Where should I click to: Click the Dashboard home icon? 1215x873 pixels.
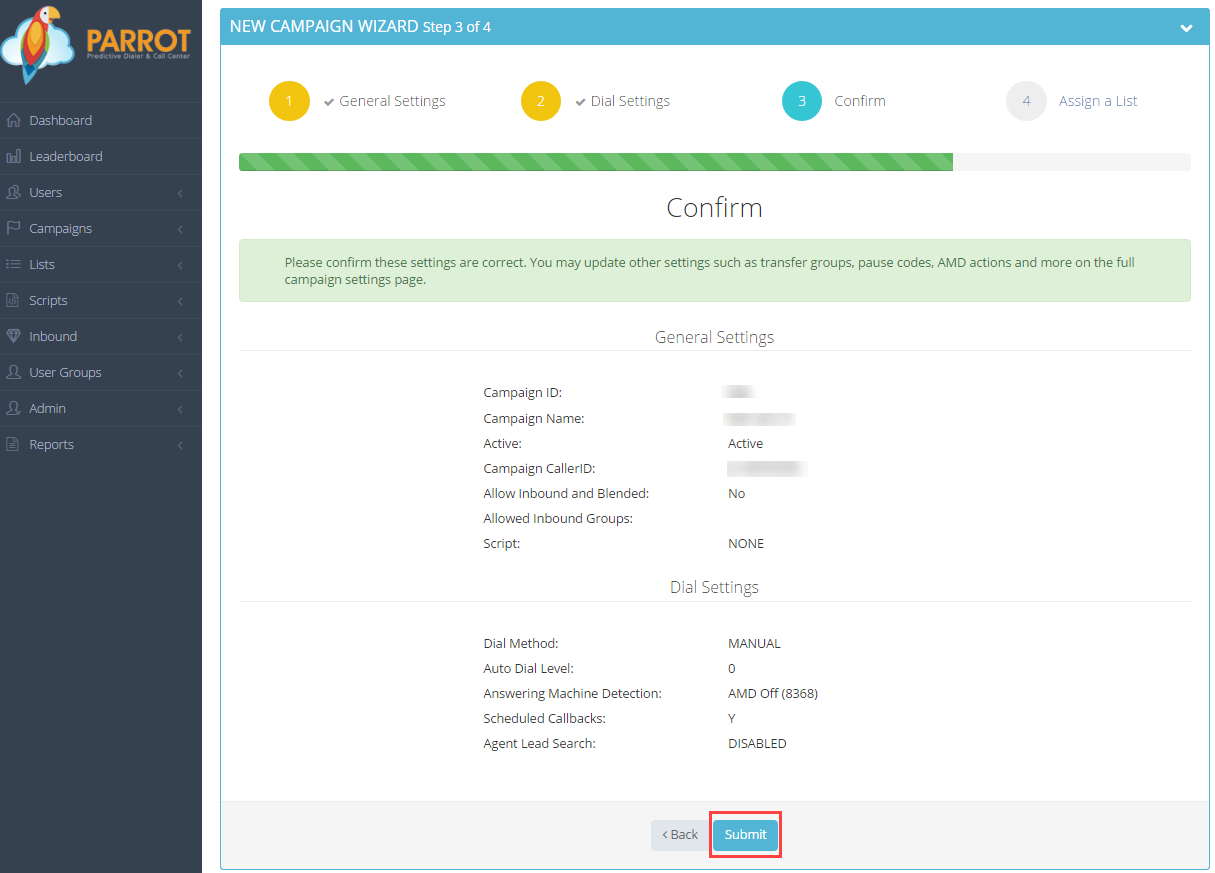[14, 120]
